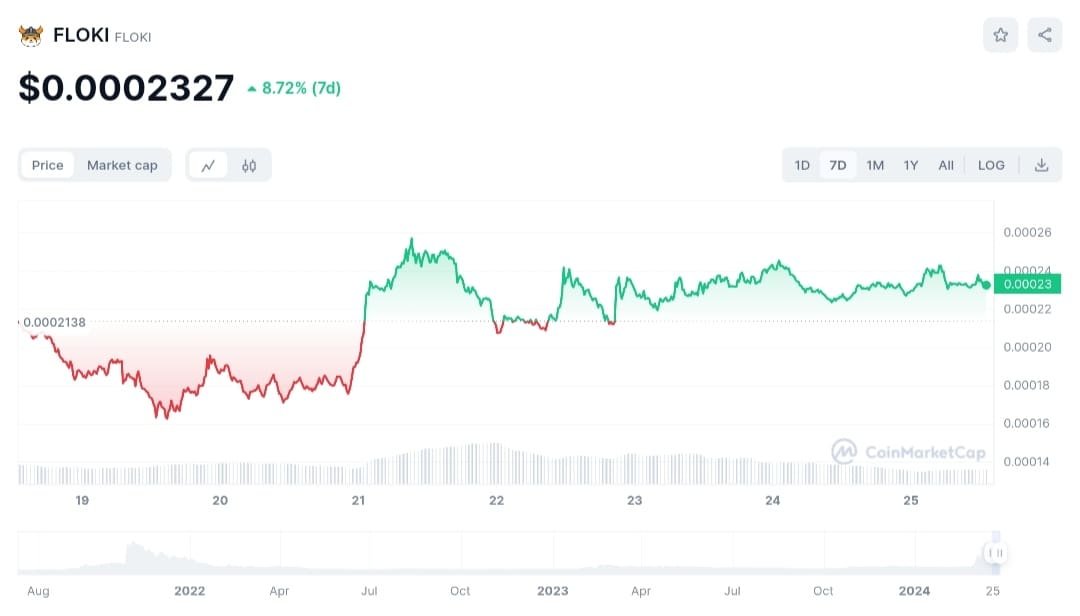Switch to the candlestick chart view
Image resolution: width=1080 pixels, height=616 pixels.
tap(249, 166)
